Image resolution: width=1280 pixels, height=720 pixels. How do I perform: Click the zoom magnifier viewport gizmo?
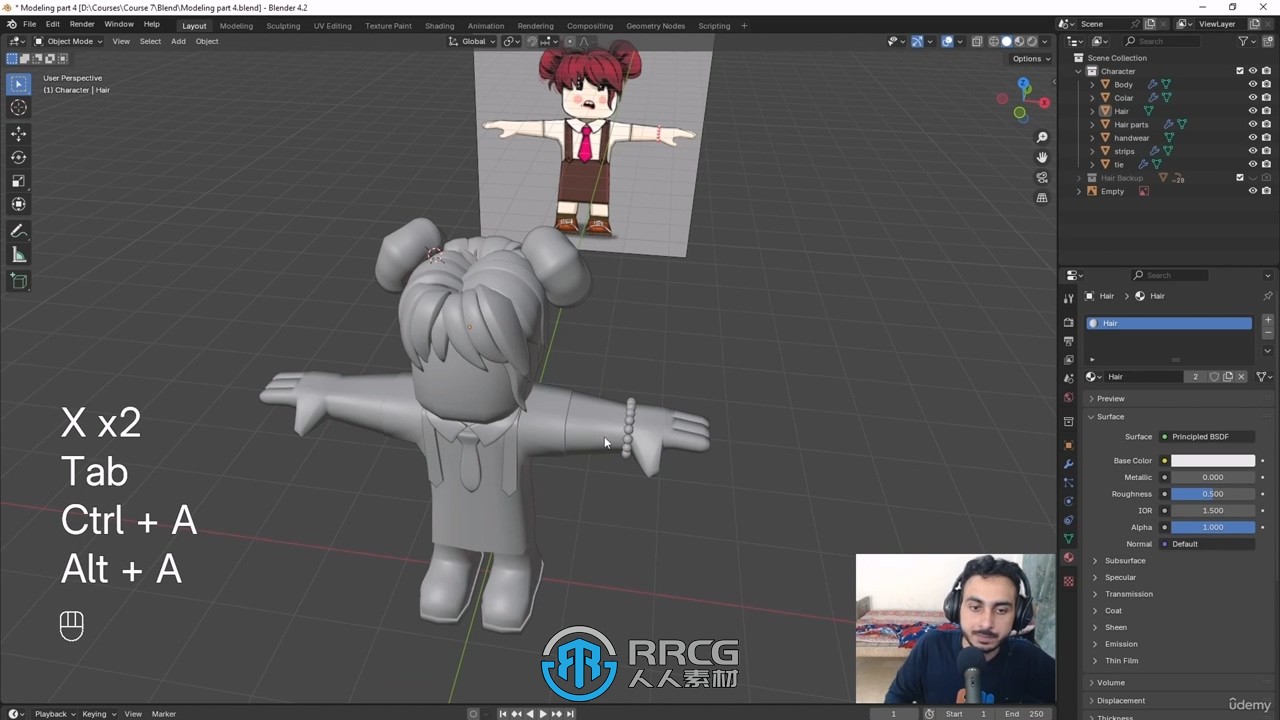click(x=1042, y=137)
